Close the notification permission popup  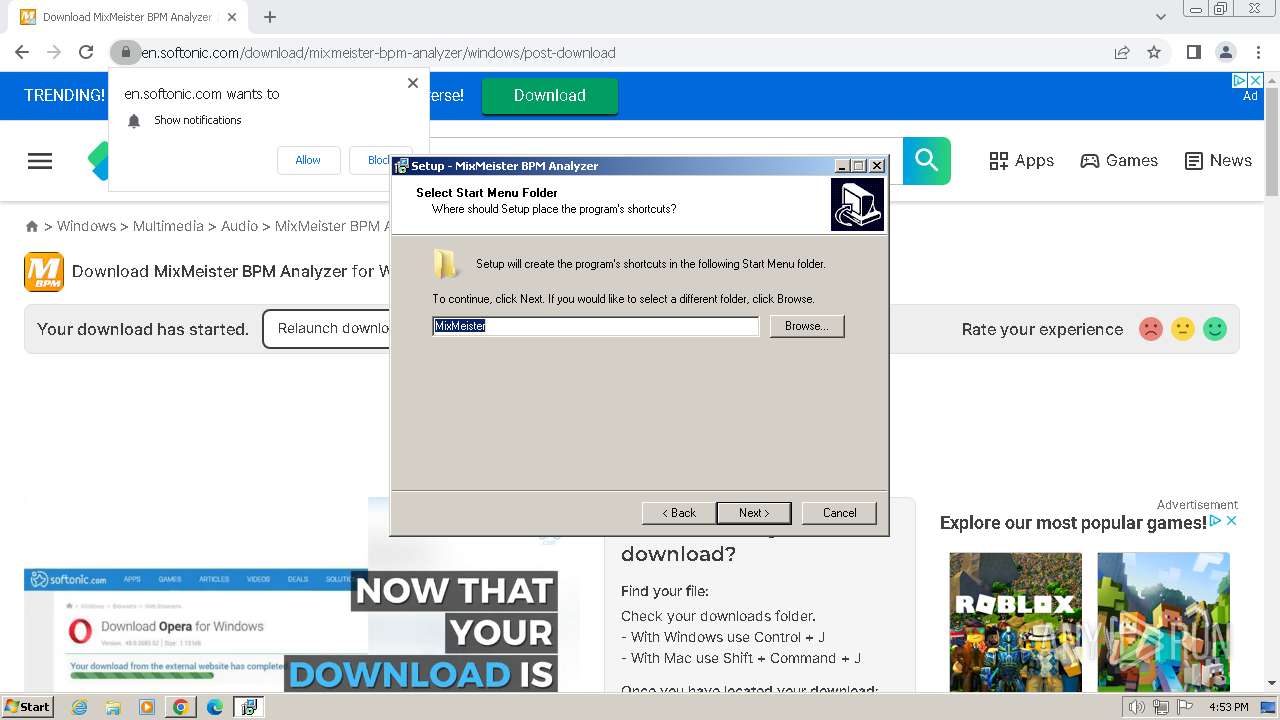tap(413, 83)
